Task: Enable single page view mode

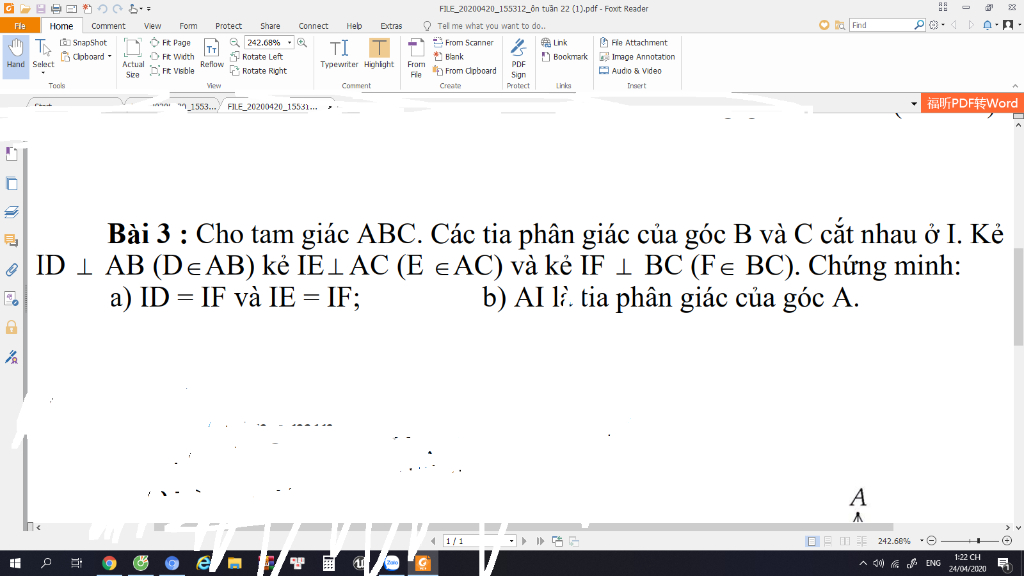Action: [812, 541]
